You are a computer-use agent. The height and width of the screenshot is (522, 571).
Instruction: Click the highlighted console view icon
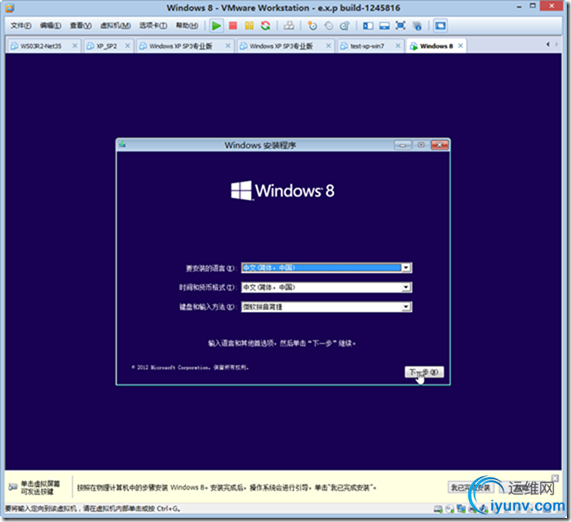coord(440,25)
